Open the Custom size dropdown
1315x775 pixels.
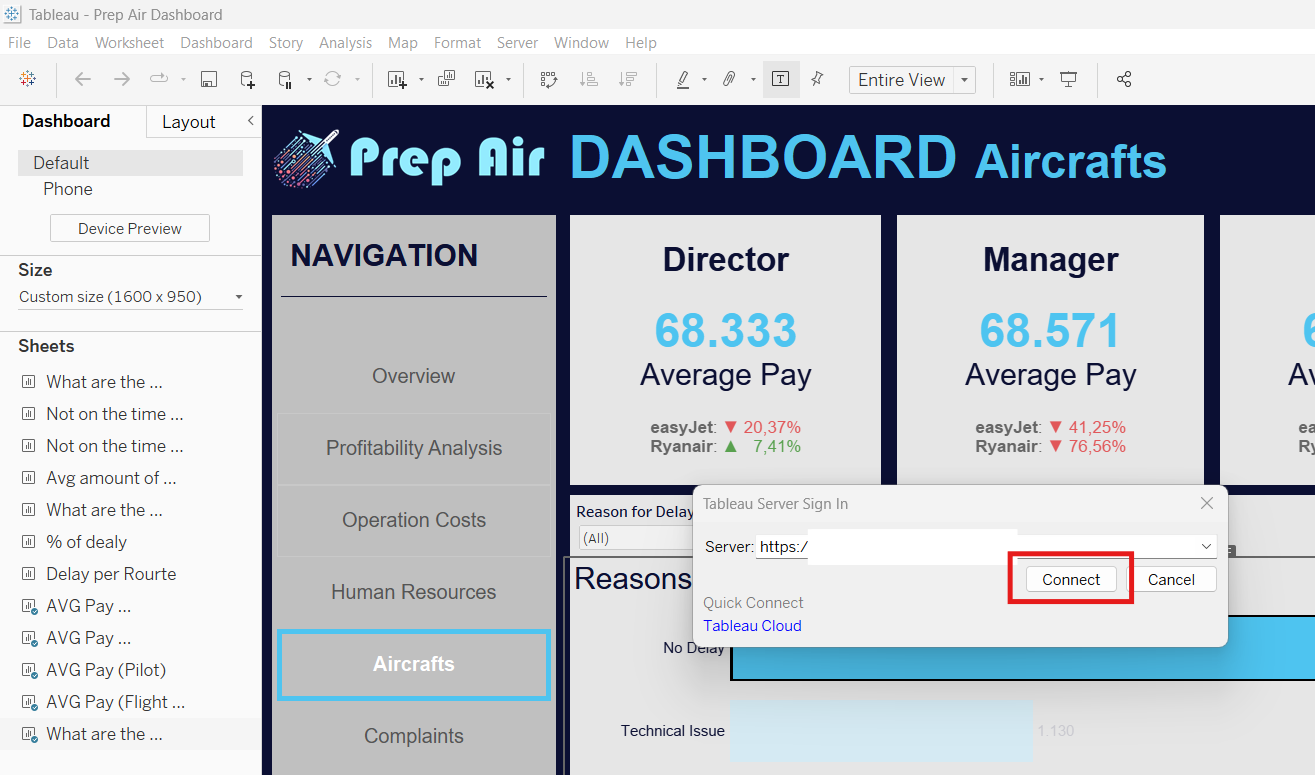click(x=131, y=297)
